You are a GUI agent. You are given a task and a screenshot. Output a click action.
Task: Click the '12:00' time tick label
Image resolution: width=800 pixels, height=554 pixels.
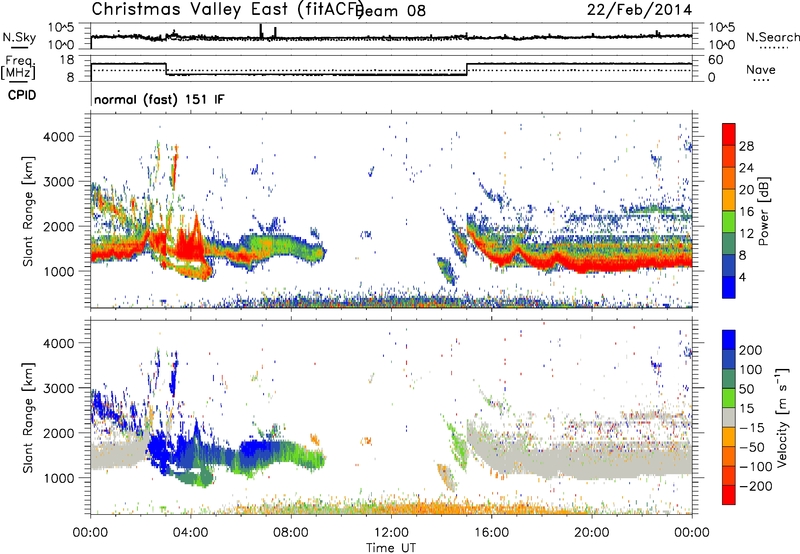[391, 533]
